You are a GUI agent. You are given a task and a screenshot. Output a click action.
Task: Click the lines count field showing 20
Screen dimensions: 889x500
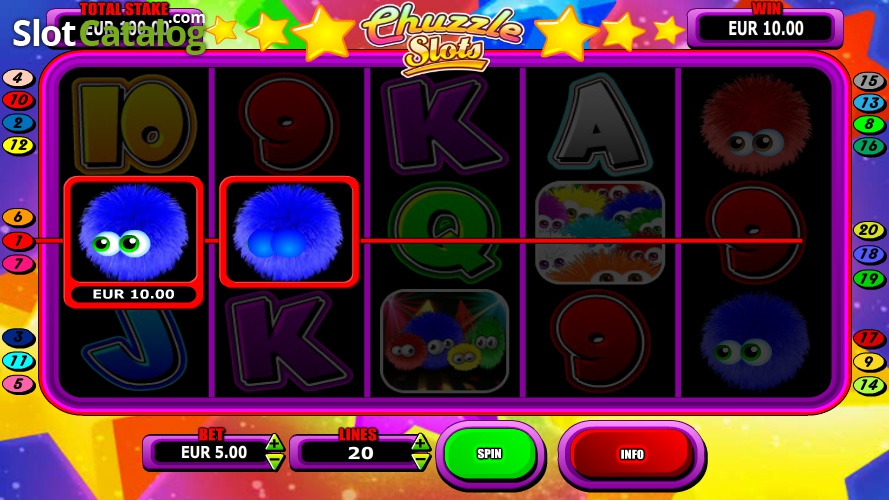(x=358, y=453)
